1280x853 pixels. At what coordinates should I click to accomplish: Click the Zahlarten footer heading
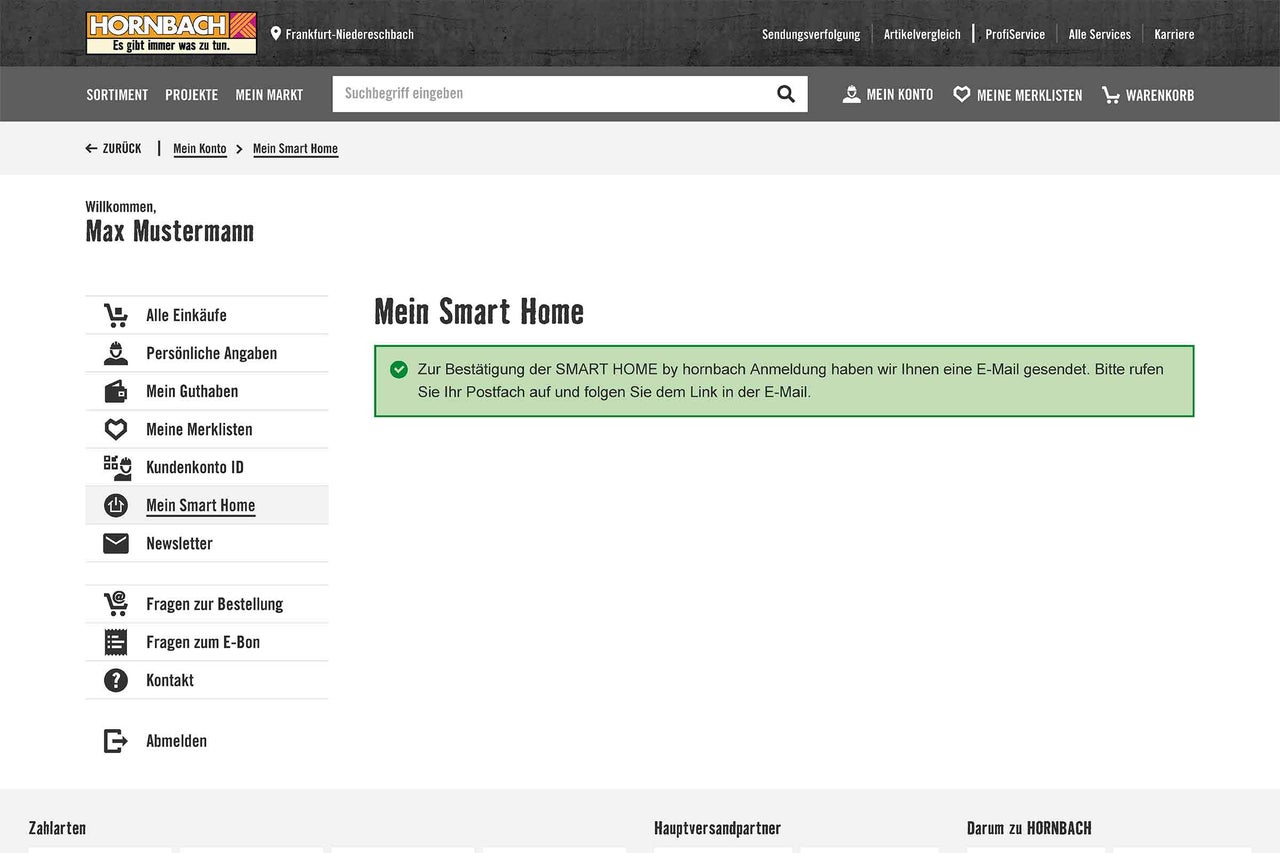(x=57, y=829)
